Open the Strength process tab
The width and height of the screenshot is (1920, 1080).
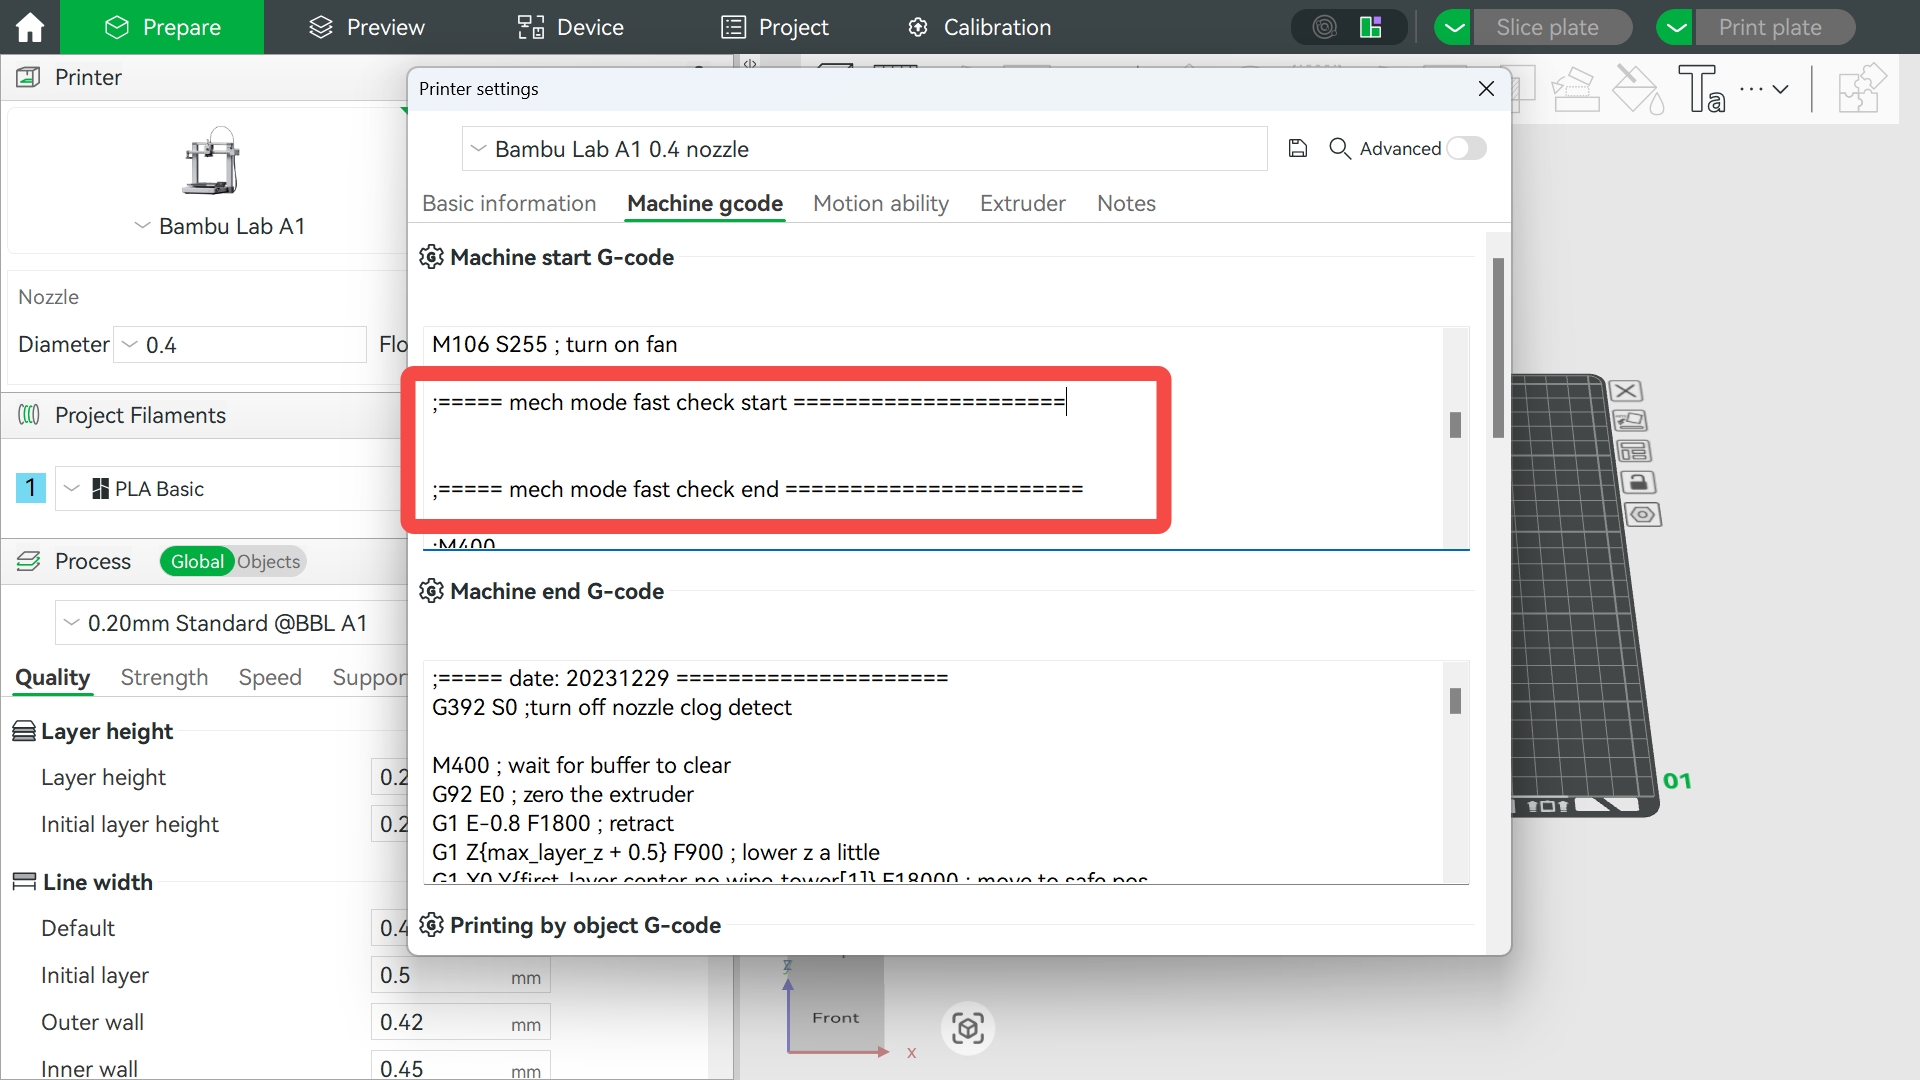click(x=164, y=677)
